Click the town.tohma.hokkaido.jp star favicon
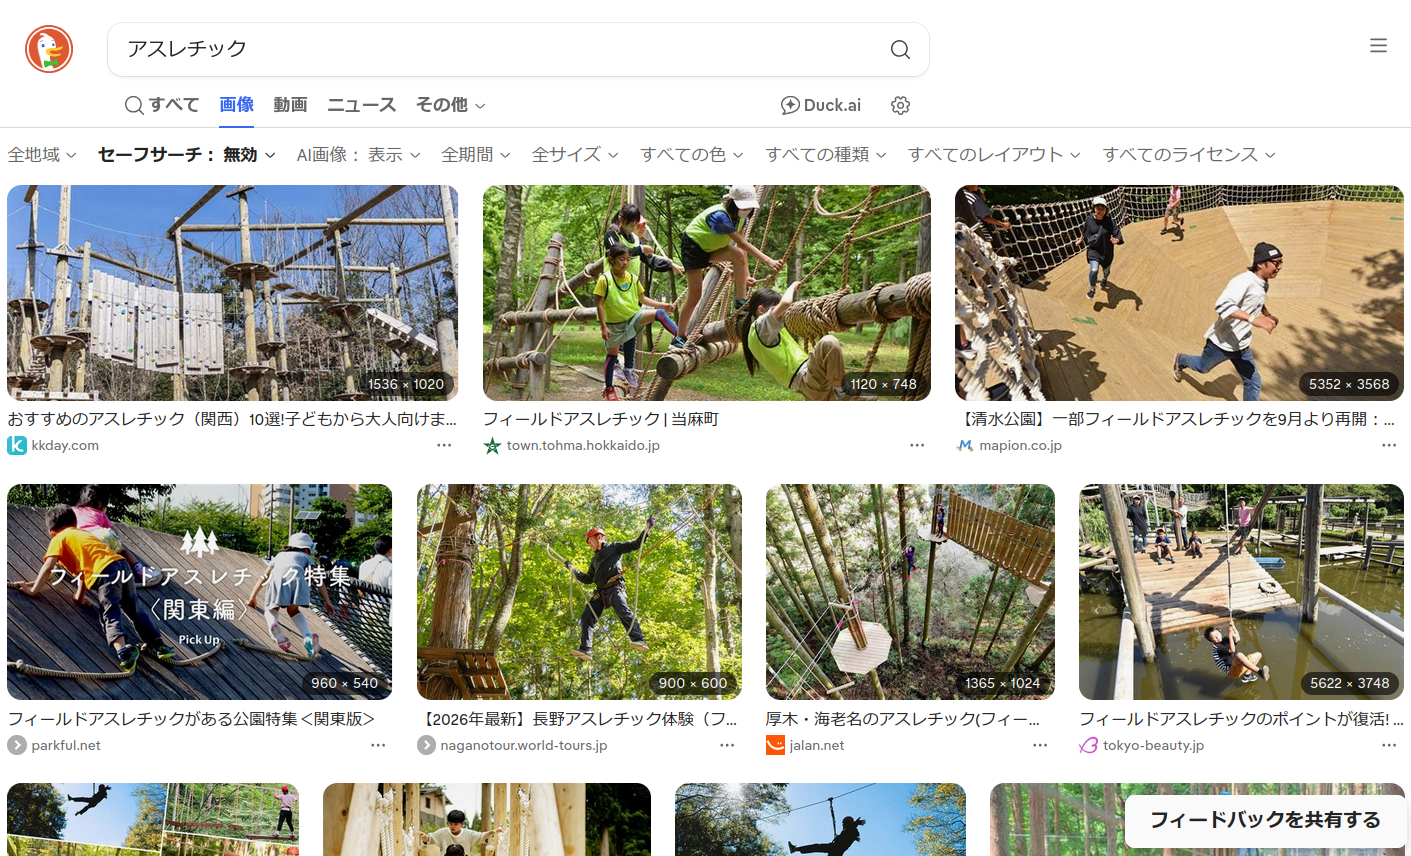1411x856 pixels. (x=492, y=445)
